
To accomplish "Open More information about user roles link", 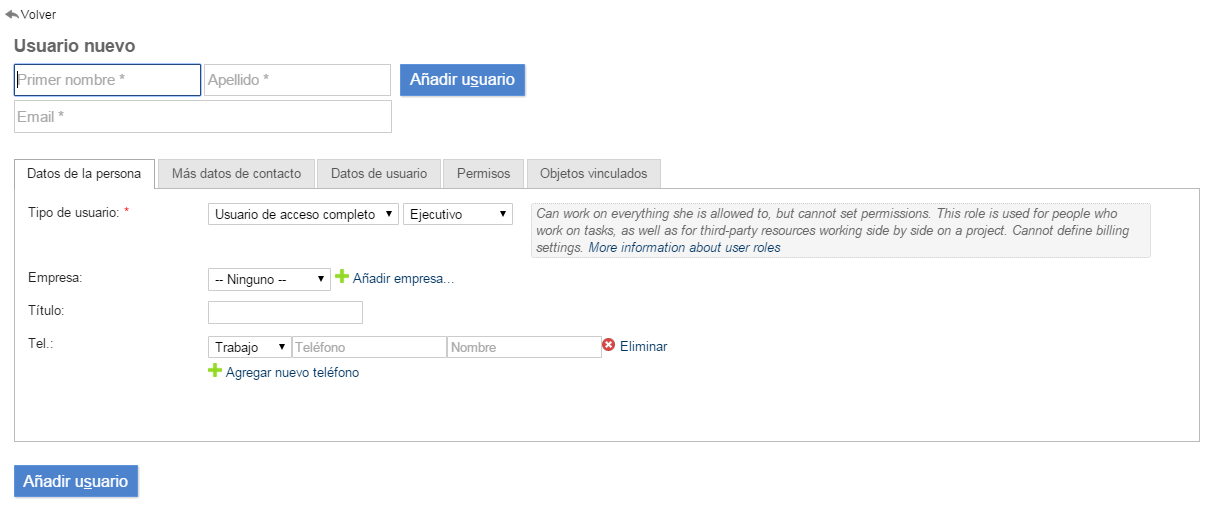I will pos(684,247).
